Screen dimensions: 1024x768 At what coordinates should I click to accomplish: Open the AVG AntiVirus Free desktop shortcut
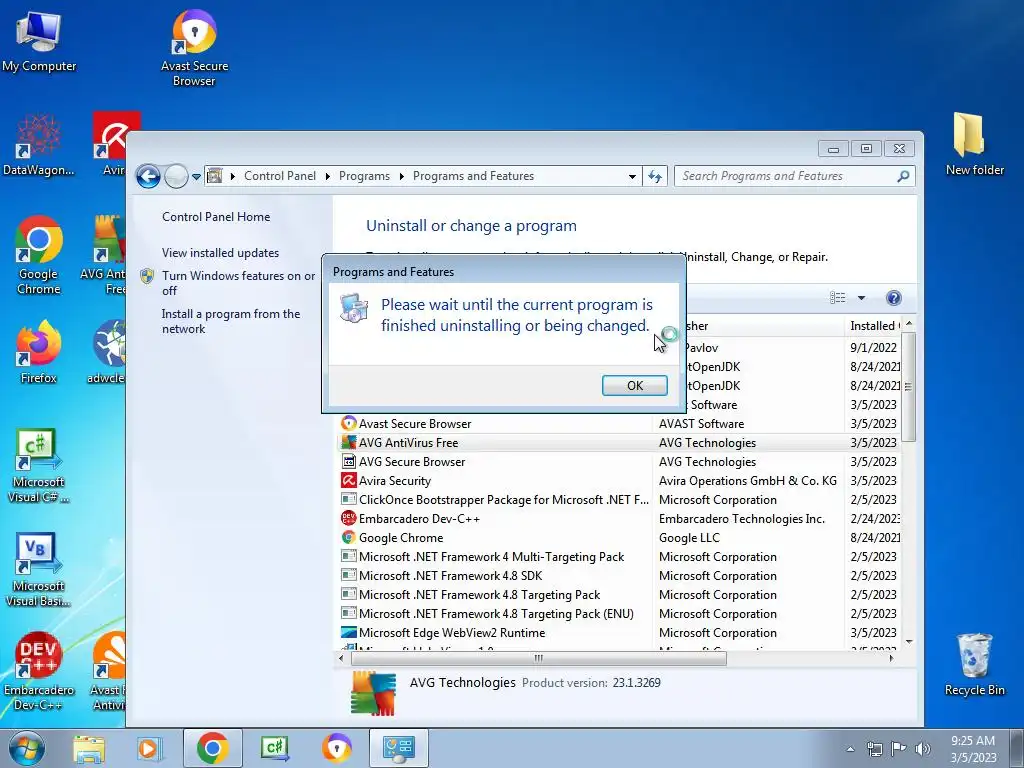103,255
